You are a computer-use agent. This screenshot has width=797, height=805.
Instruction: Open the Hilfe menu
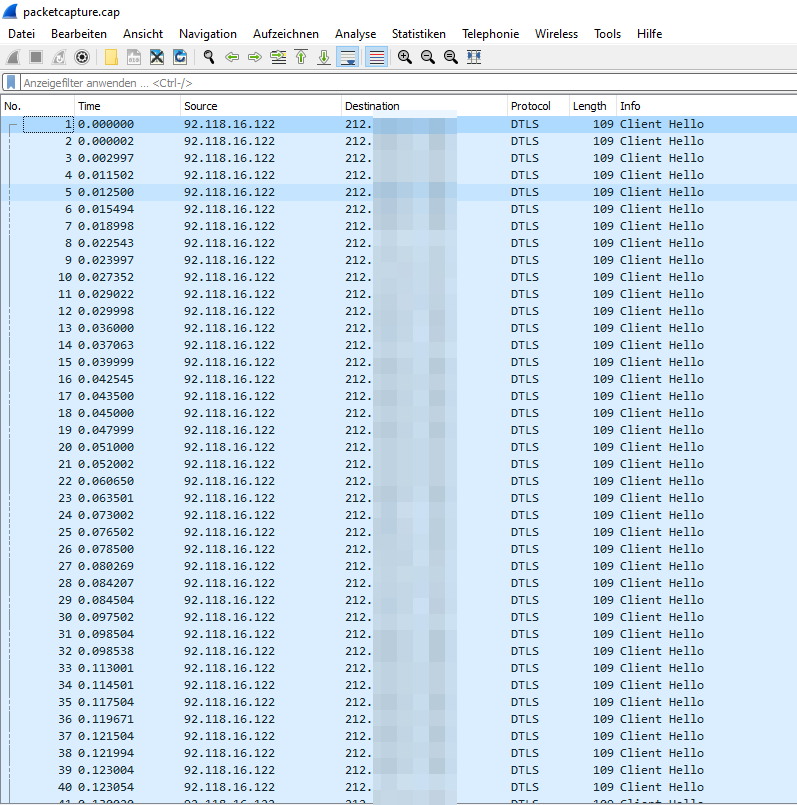tap(650, 34)
